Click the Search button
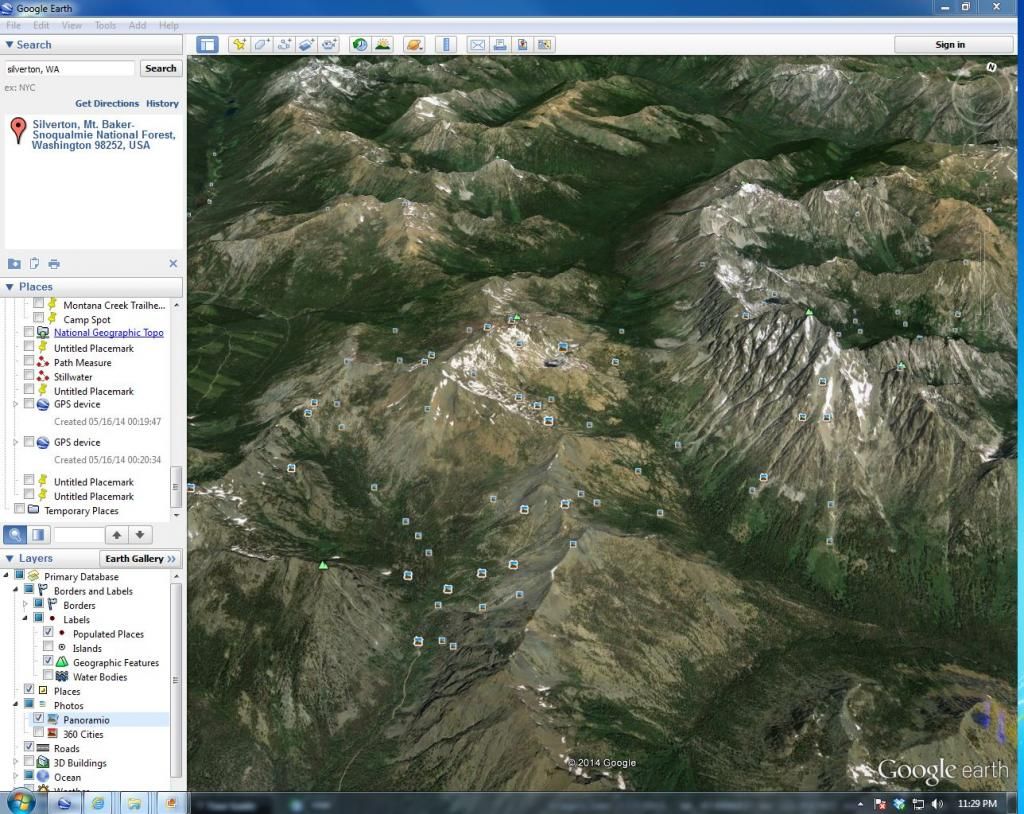The image size is (1024, 814). [x=161, y=69]
